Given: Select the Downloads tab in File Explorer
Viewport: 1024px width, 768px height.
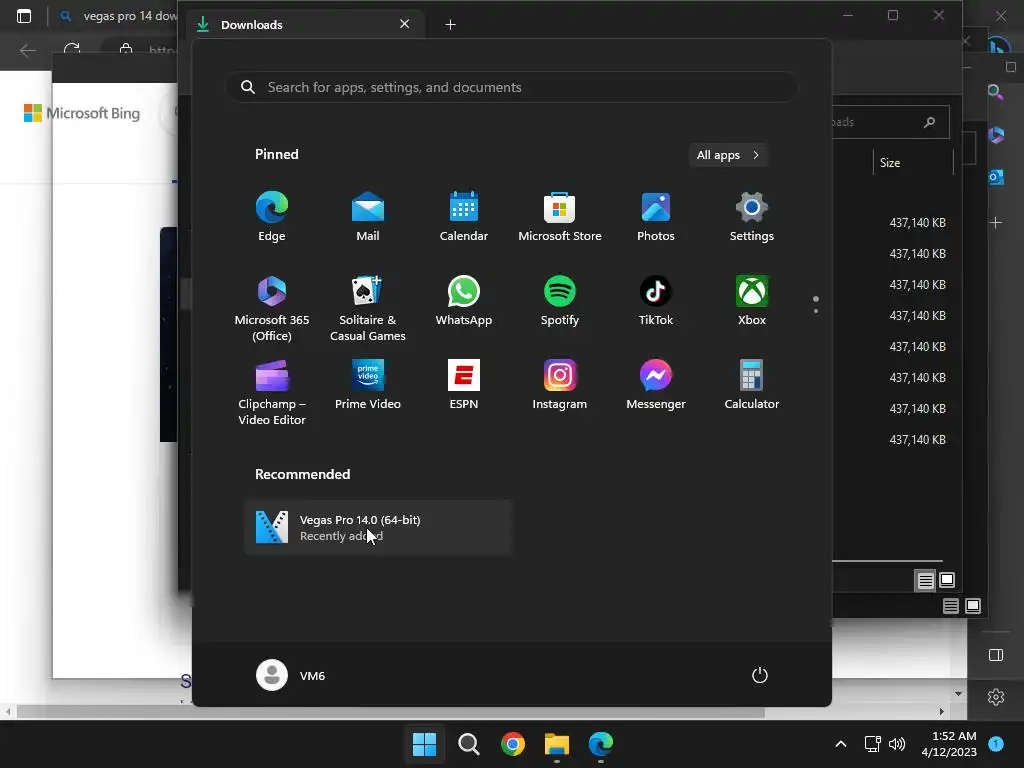Looking at the screenshot, I should click(x=307, y=25).
